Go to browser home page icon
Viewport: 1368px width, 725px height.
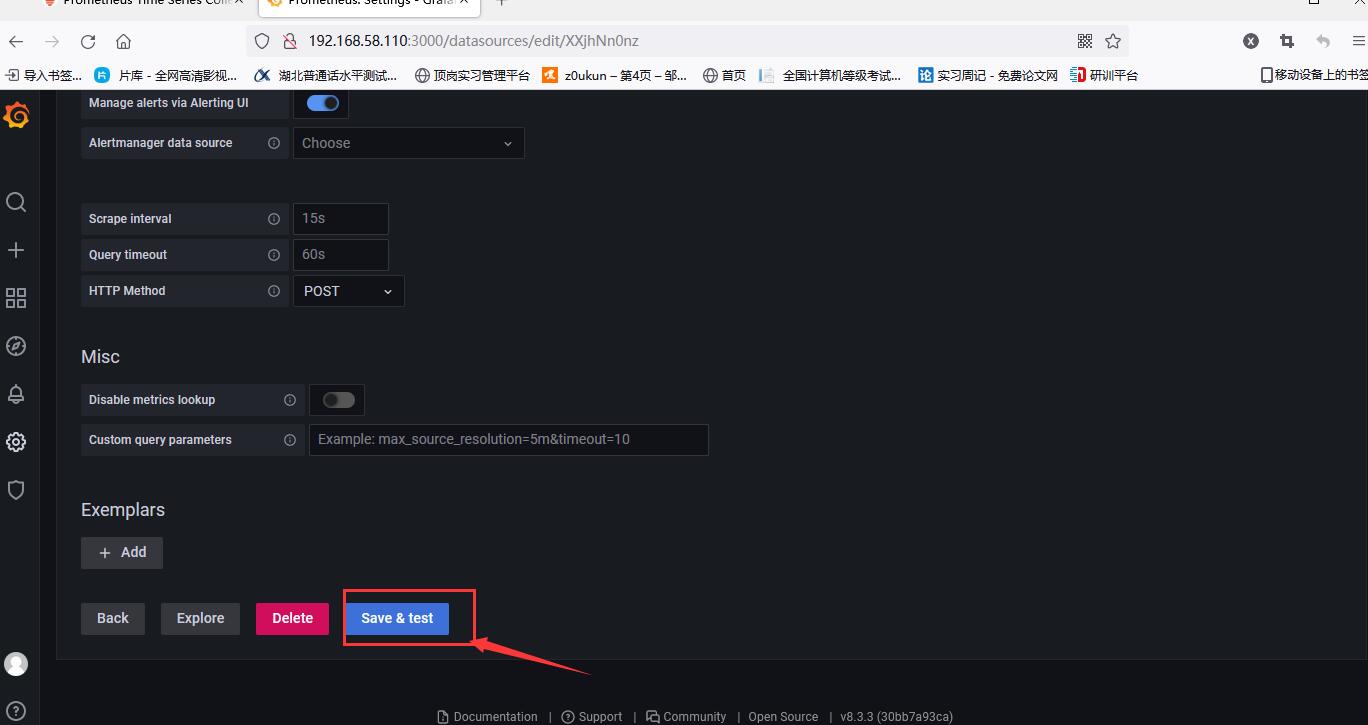pos(123,41)
